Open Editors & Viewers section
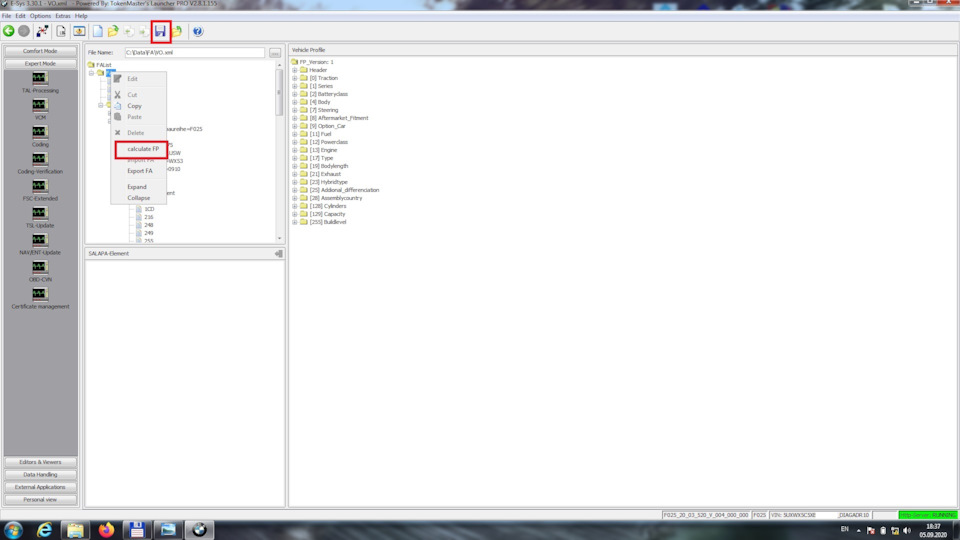This screenshot has height=540, width=960. point(40,462)
